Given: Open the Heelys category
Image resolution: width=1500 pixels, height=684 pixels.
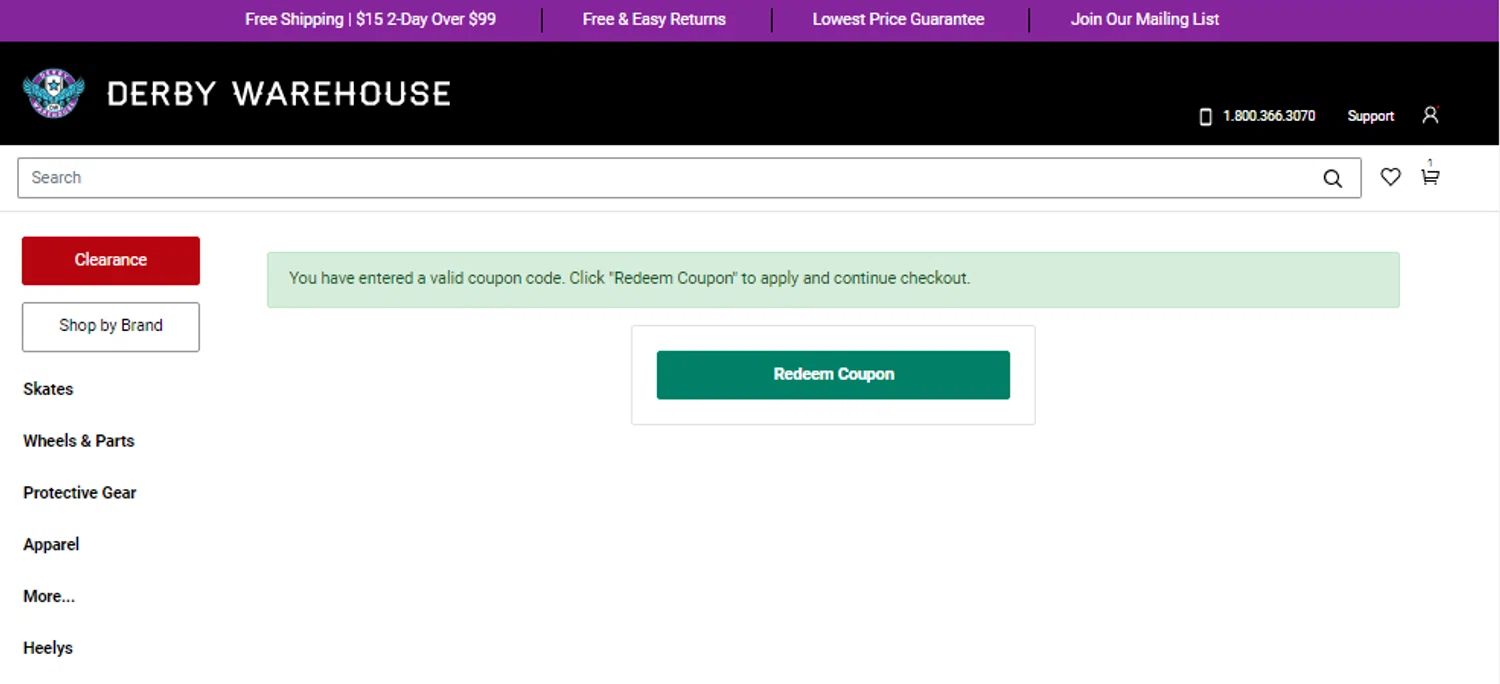Looking at the screenshot, I should click(48, 648).
